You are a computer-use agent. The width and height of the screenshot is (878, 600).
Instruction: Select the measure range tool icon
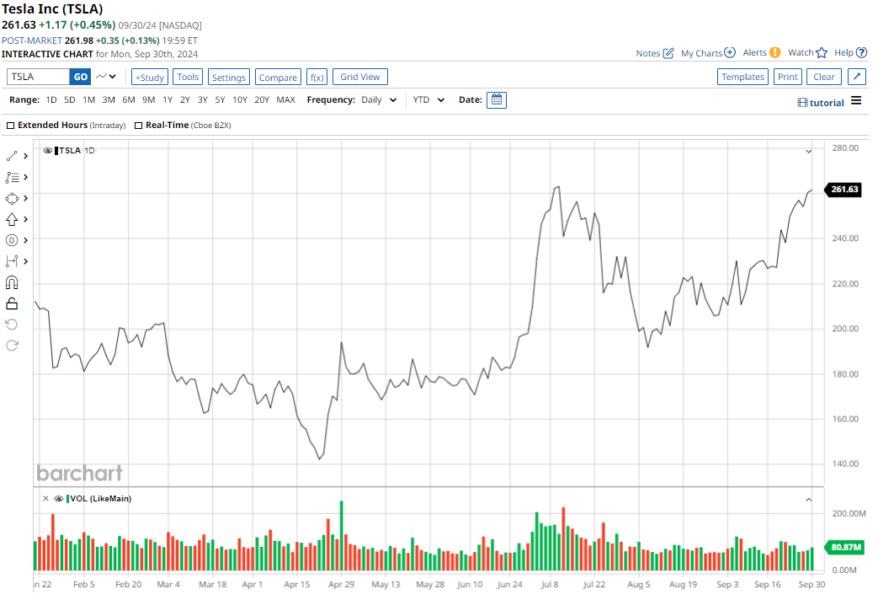click(12, 261)
